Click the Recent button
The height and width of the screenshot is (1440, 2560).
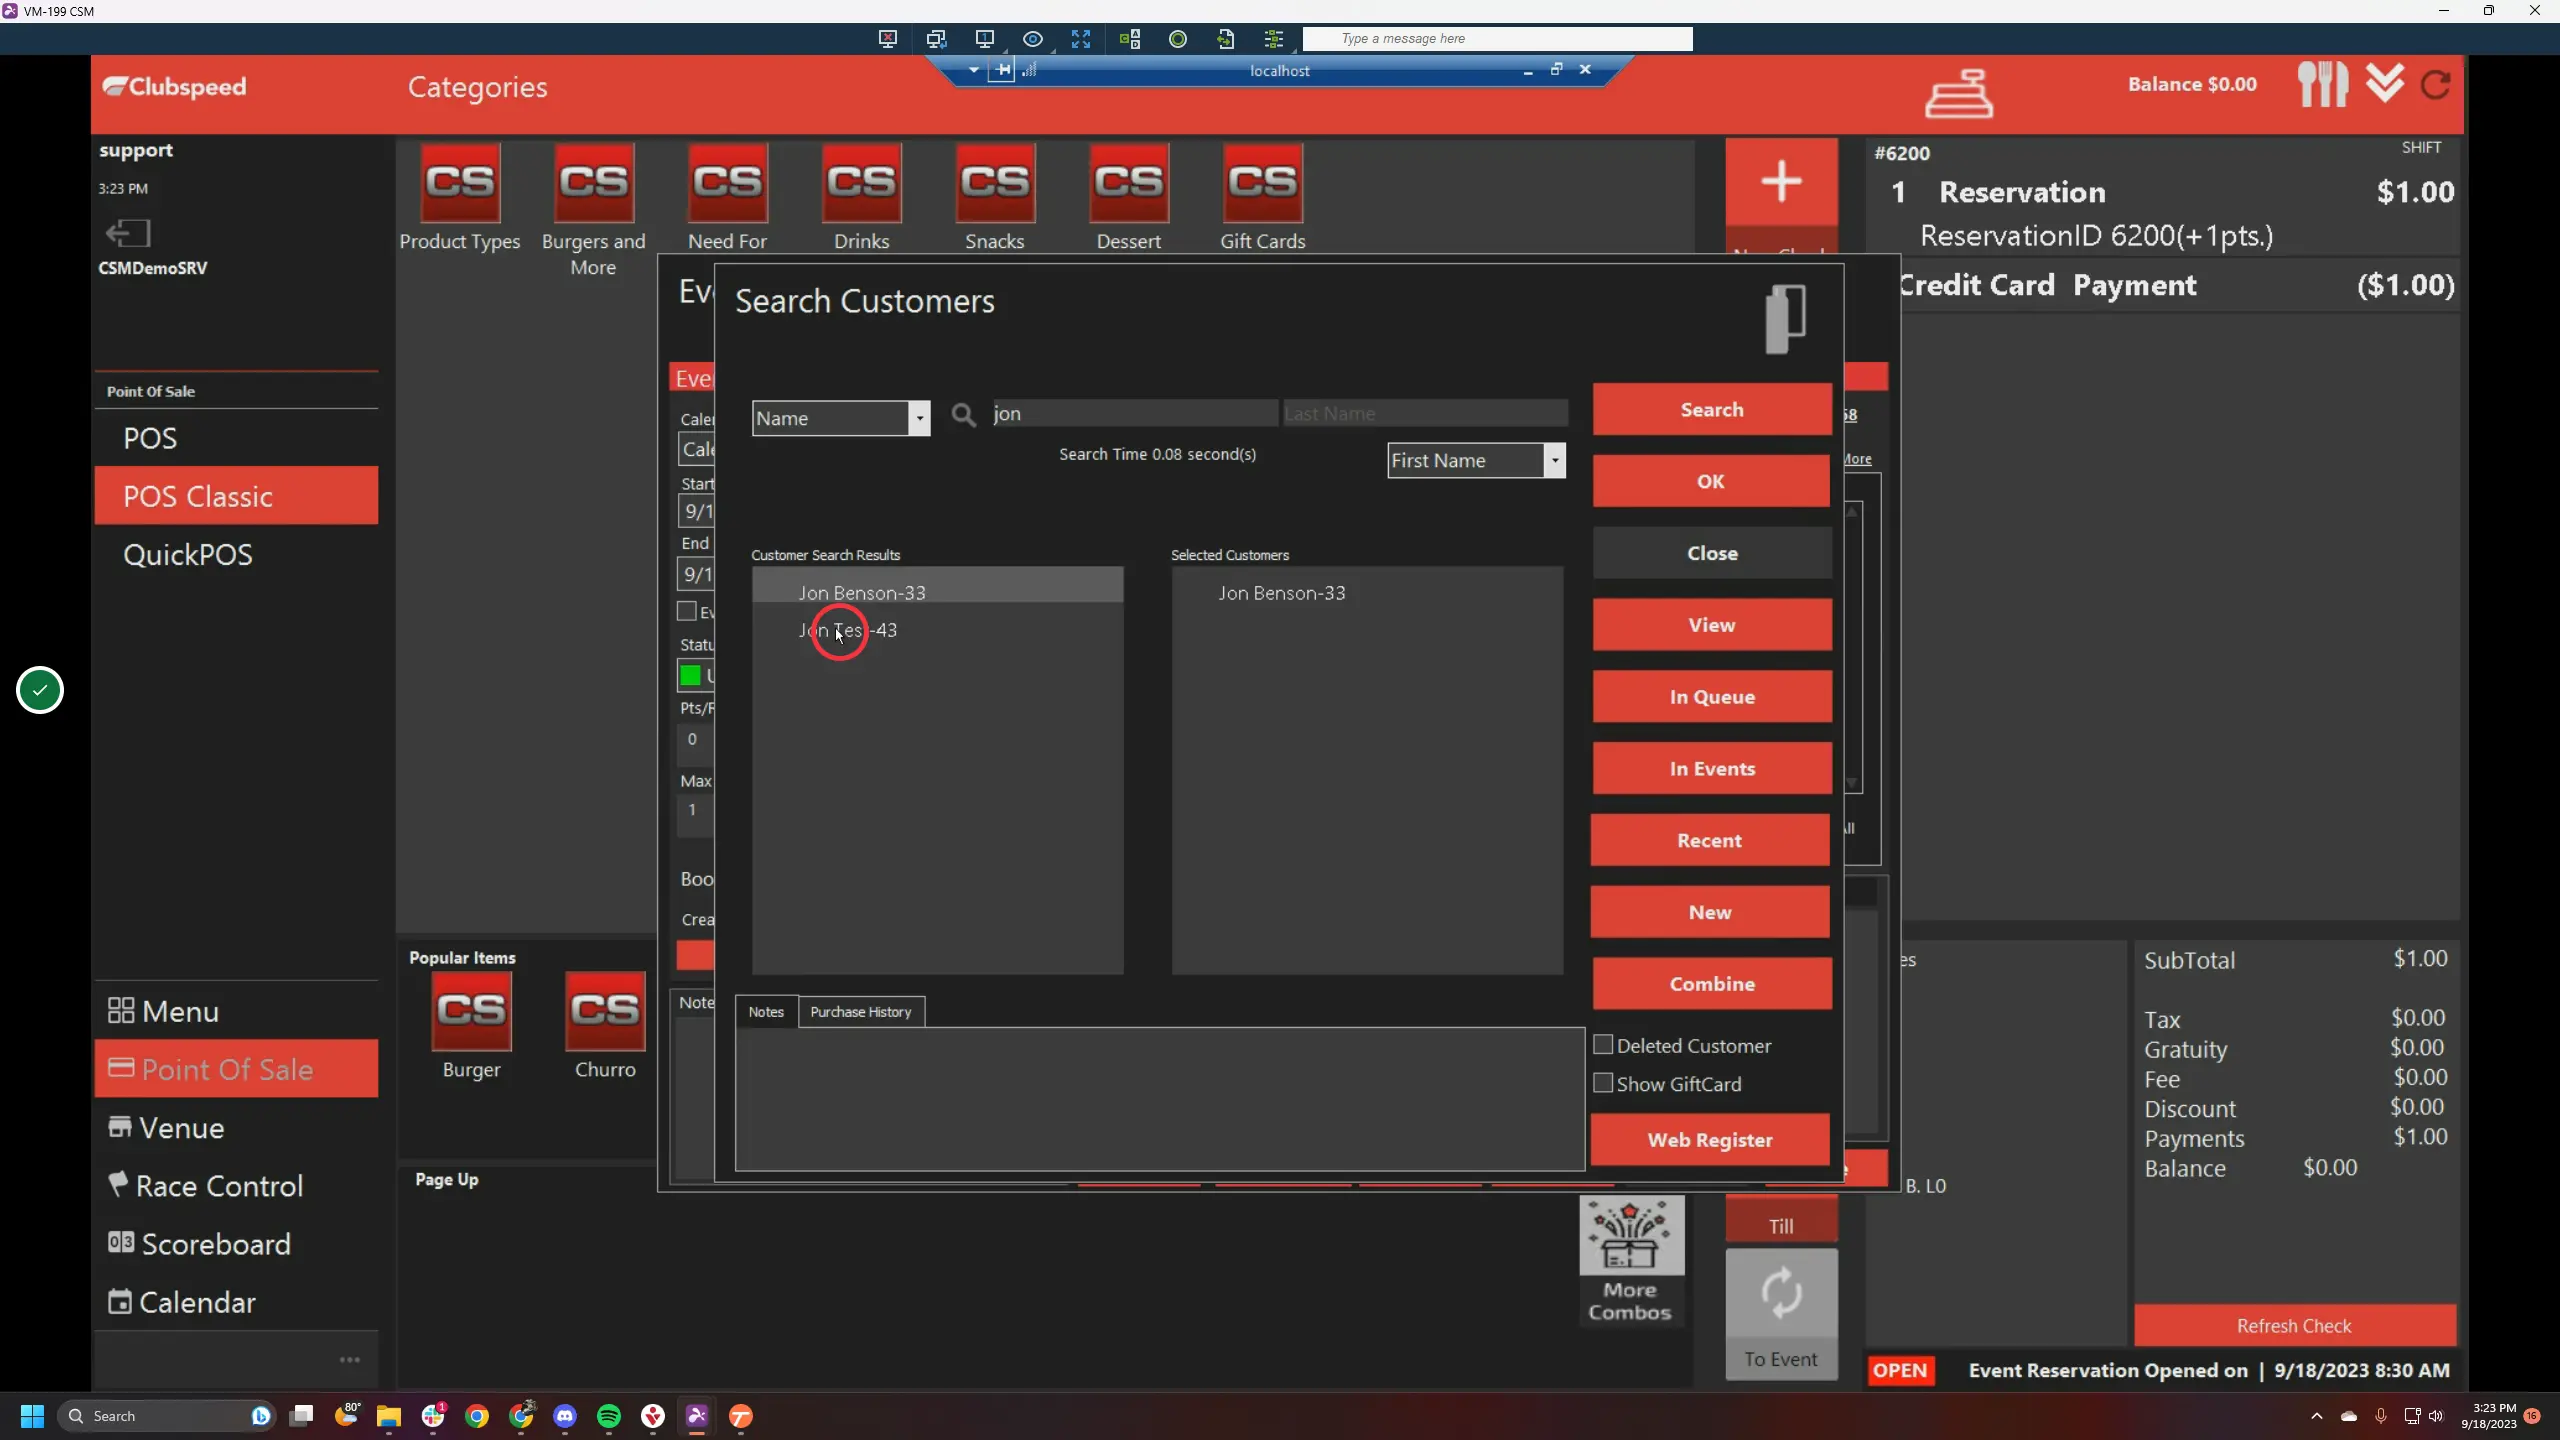pos(1710,840)
